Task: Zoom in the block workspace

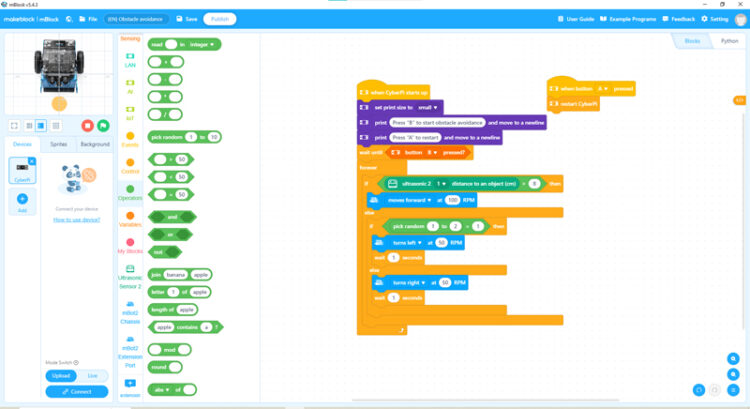Action: (x=733, y=358)
